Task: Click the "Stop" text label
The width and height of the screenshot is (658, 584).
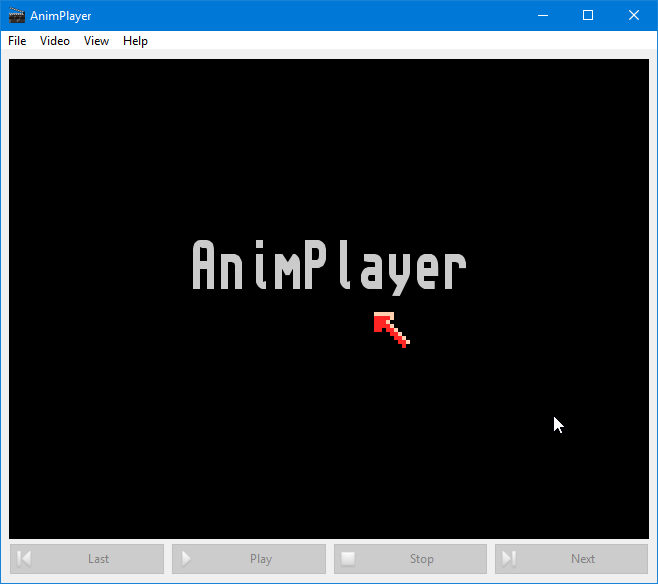Action: (x=422, y=559)
